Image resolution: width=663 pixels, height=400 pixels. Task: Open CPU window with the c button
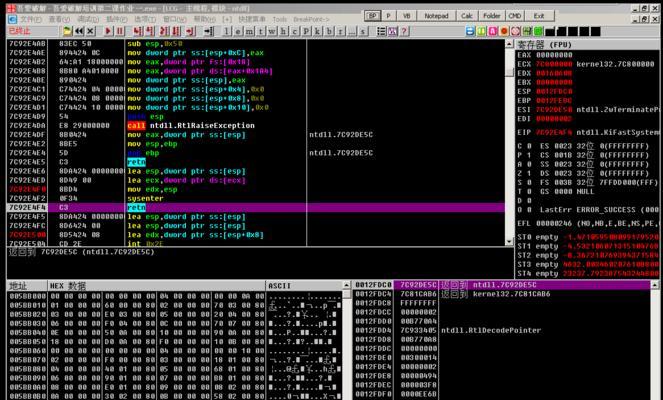click(295, 31)
